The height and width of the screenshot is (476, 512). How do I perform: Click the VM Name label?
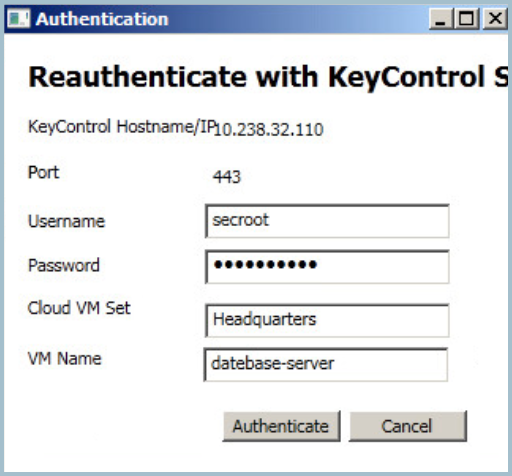click(x=65, y=359)
